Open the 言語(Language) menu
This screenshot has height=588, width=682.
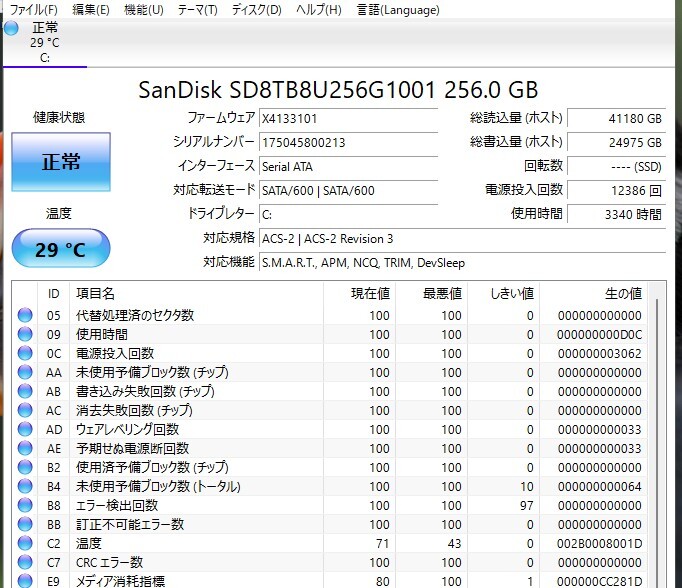pos(398,10)
